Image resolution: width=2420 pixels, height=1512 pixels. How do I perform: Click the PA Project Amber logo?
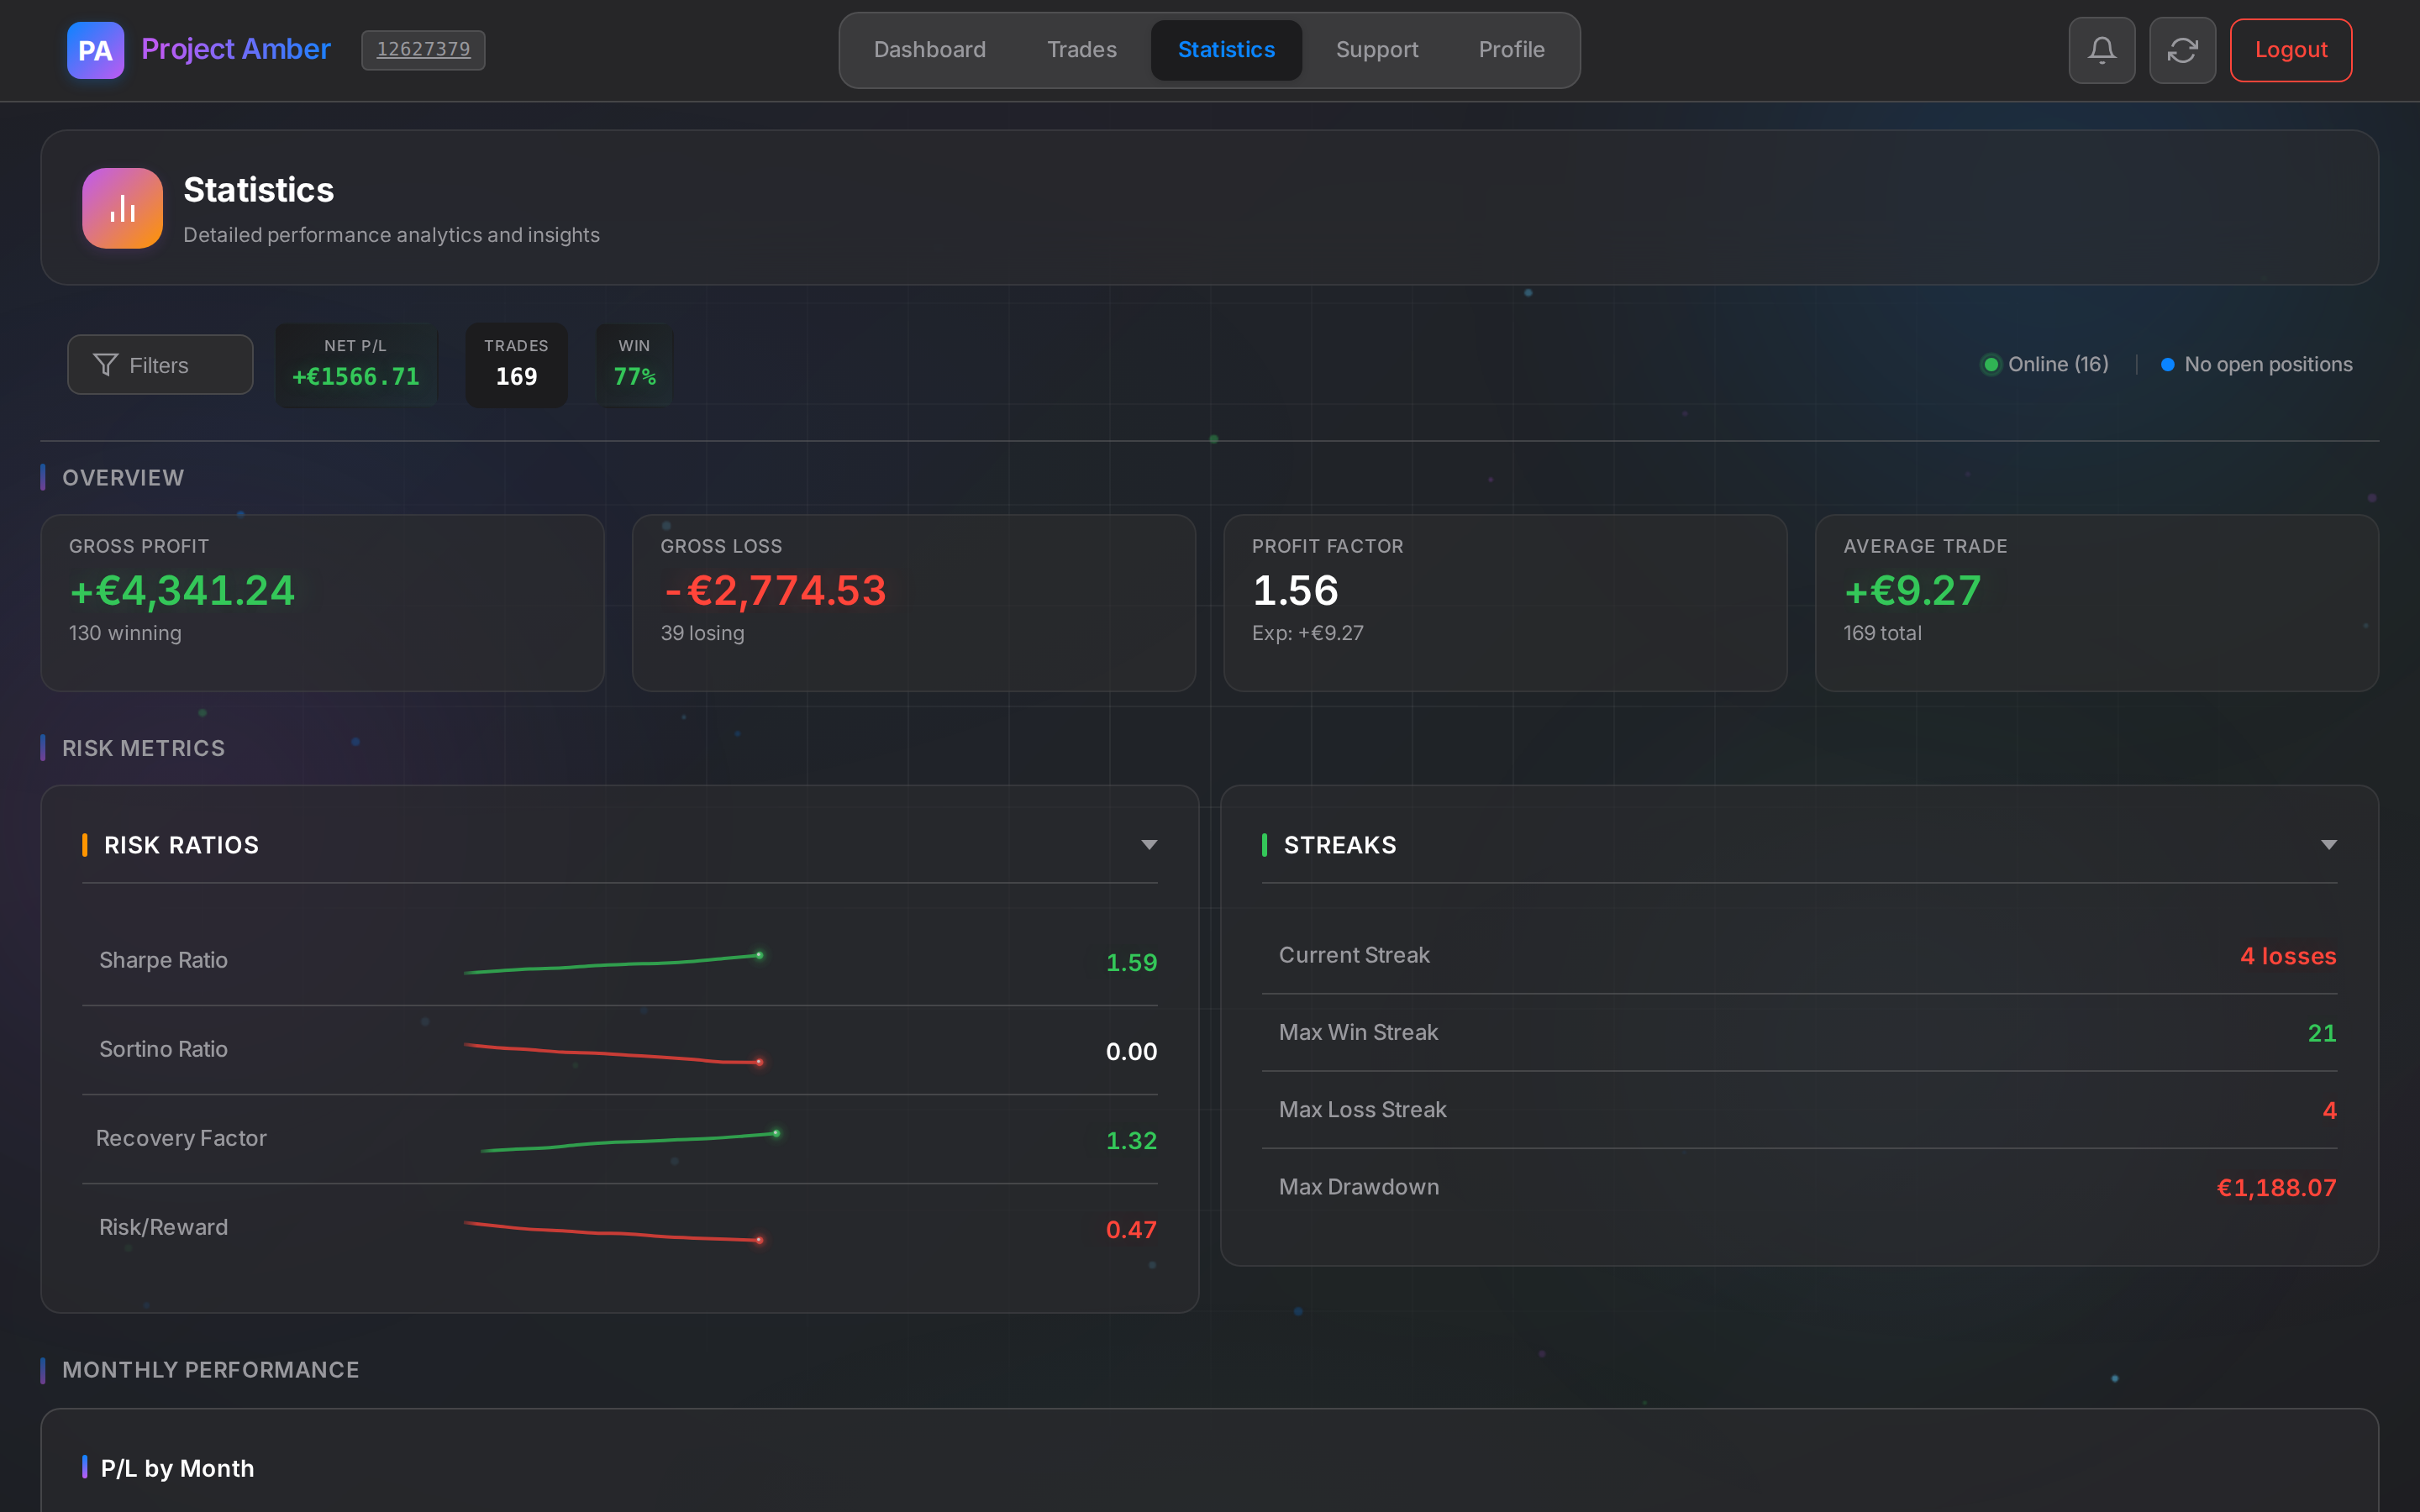pos(95,49)
